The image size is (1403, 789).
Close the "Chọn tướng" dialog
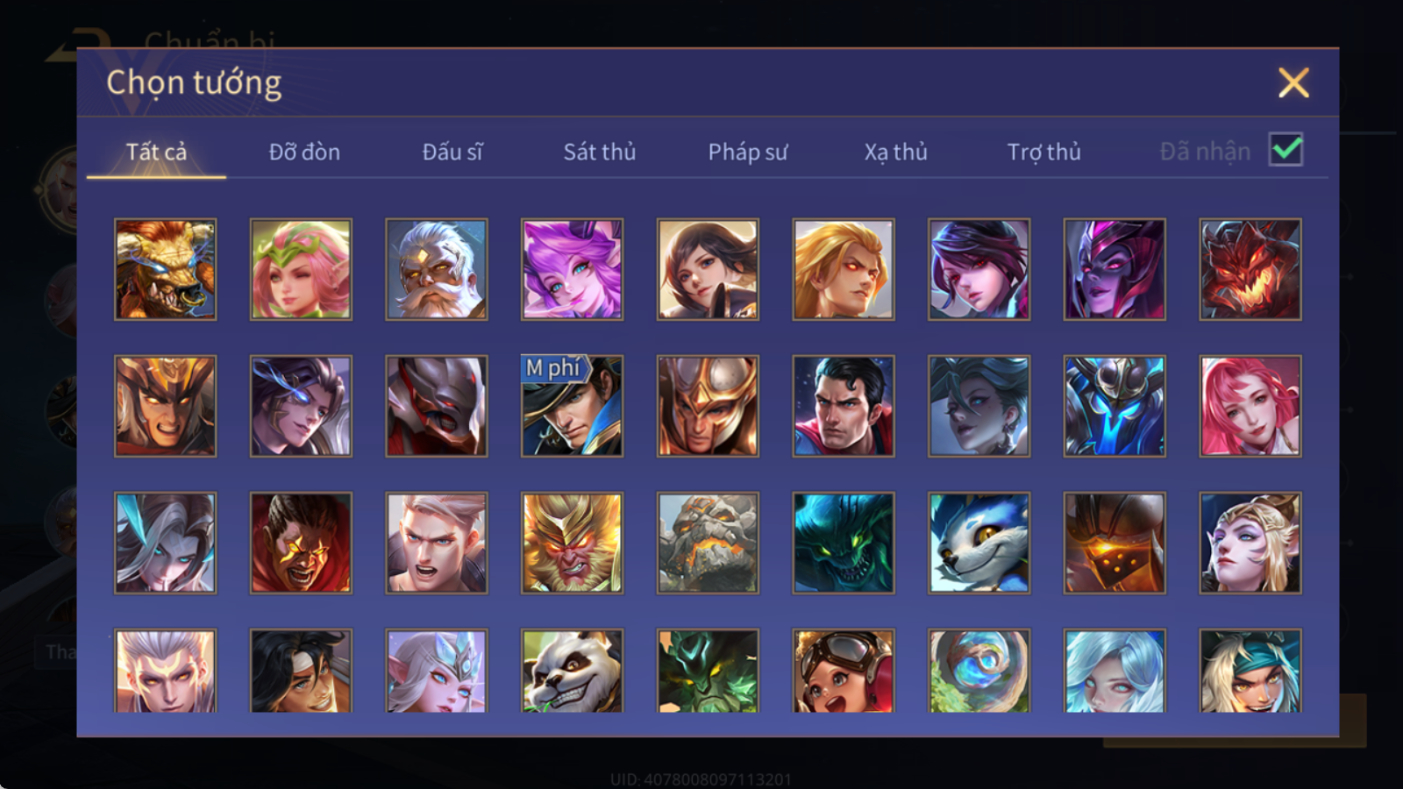click(1293, 82)
